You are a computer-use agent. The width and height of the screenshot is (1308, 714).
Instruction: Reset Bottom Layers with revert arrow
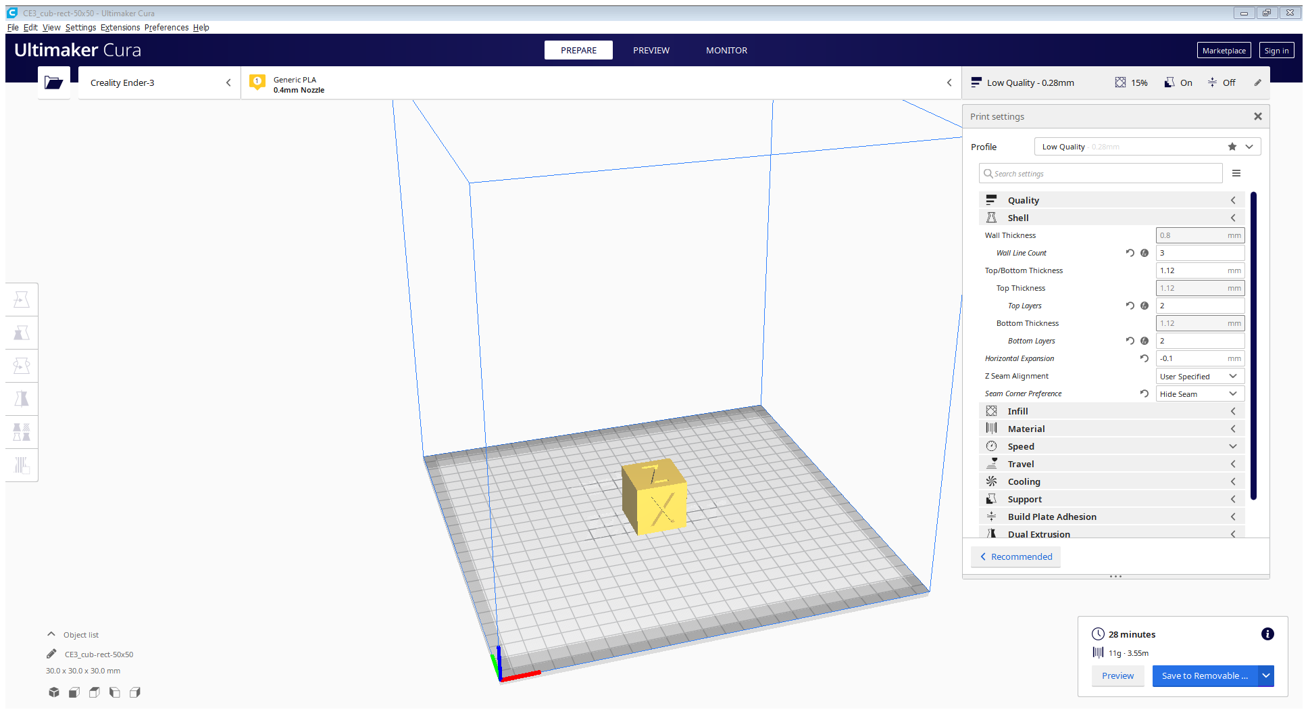pos(1130,341)
